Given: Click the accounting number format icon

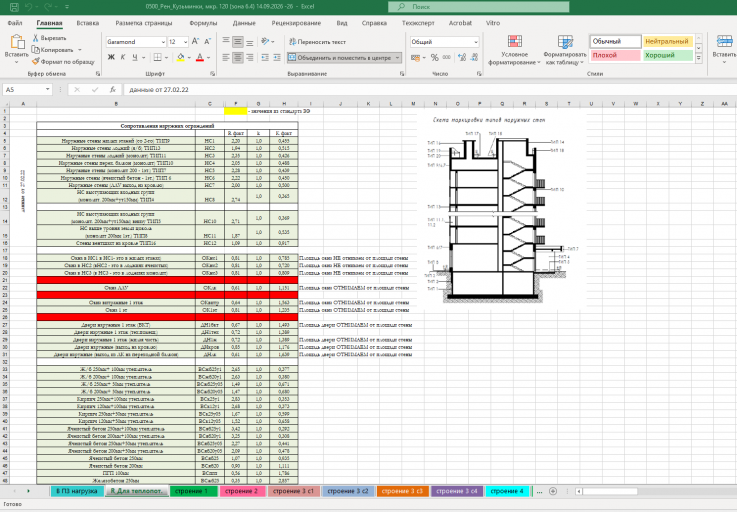Looking at the screenshot, I should pyautogui.click(x=416, y=57).
